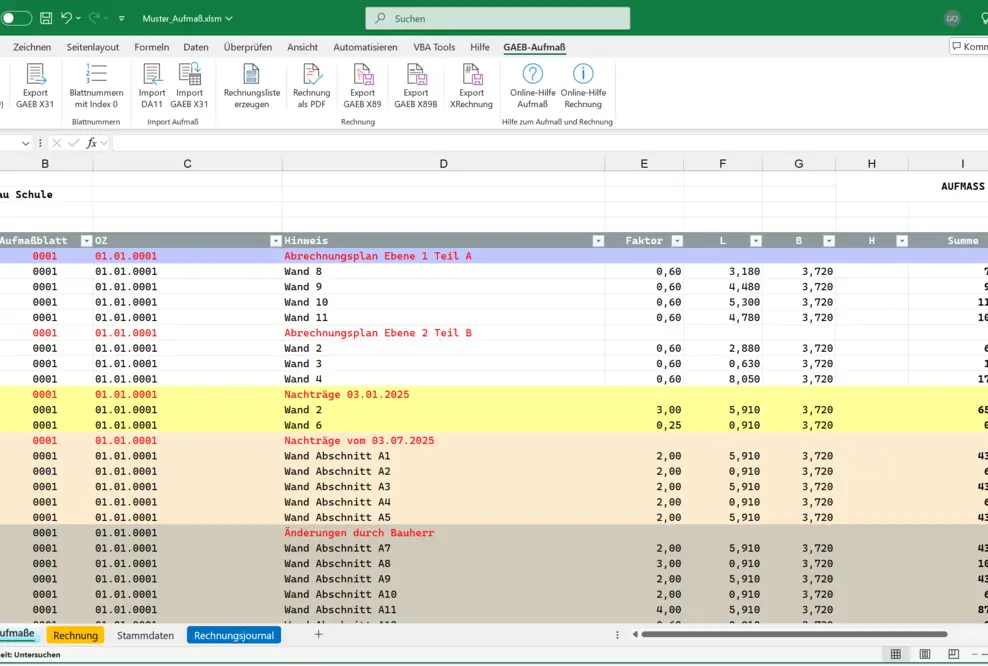Open H column filter dropdown

pyautogui.click(x=902, y=241)
